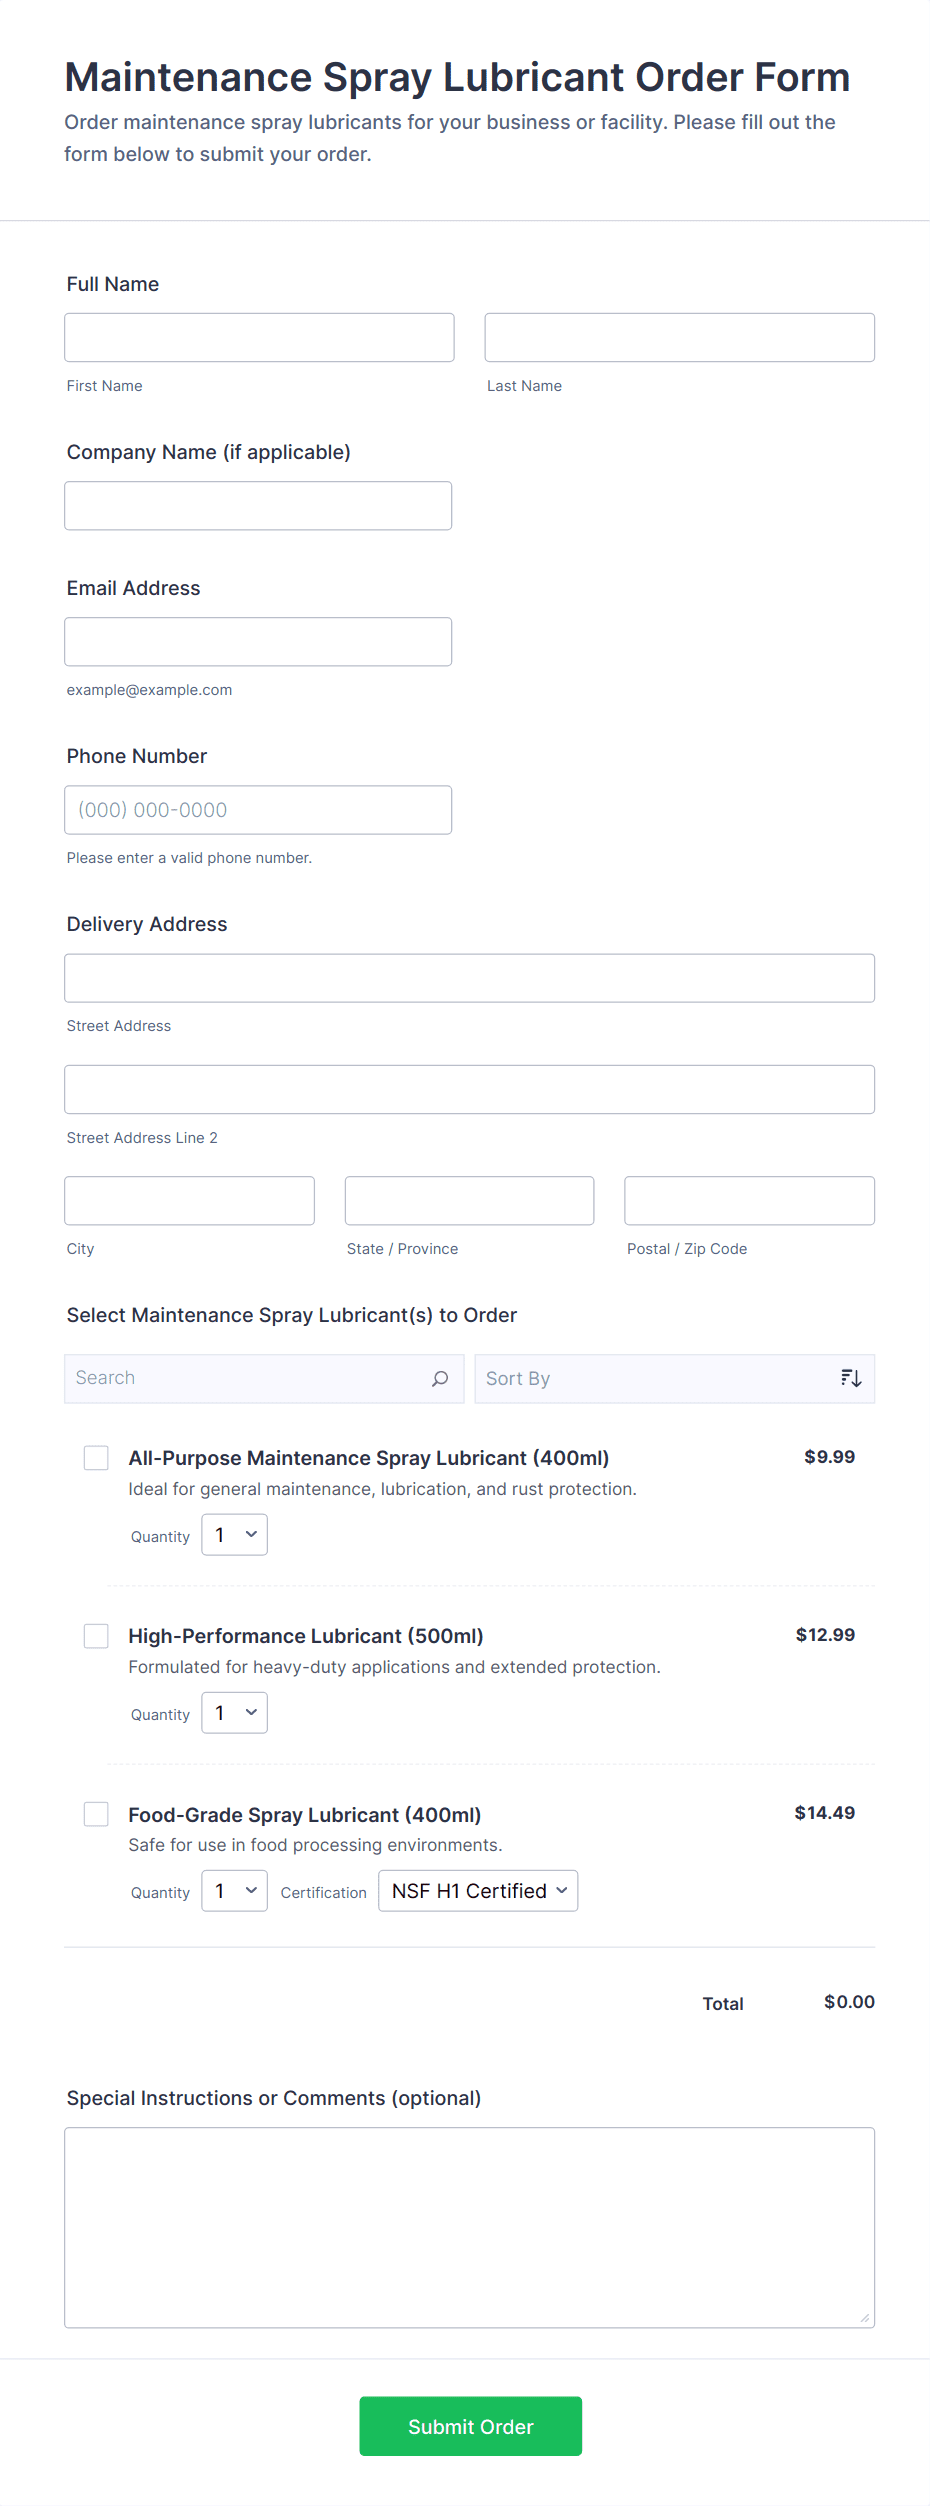Click into the Company Name field
This screenshot has width=930, height=2506.
(258, 506)
